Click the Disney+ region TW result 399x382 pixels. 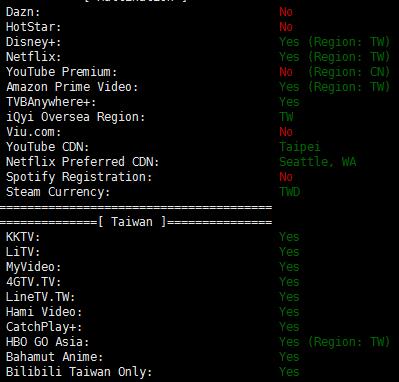[x=334, y=42]
